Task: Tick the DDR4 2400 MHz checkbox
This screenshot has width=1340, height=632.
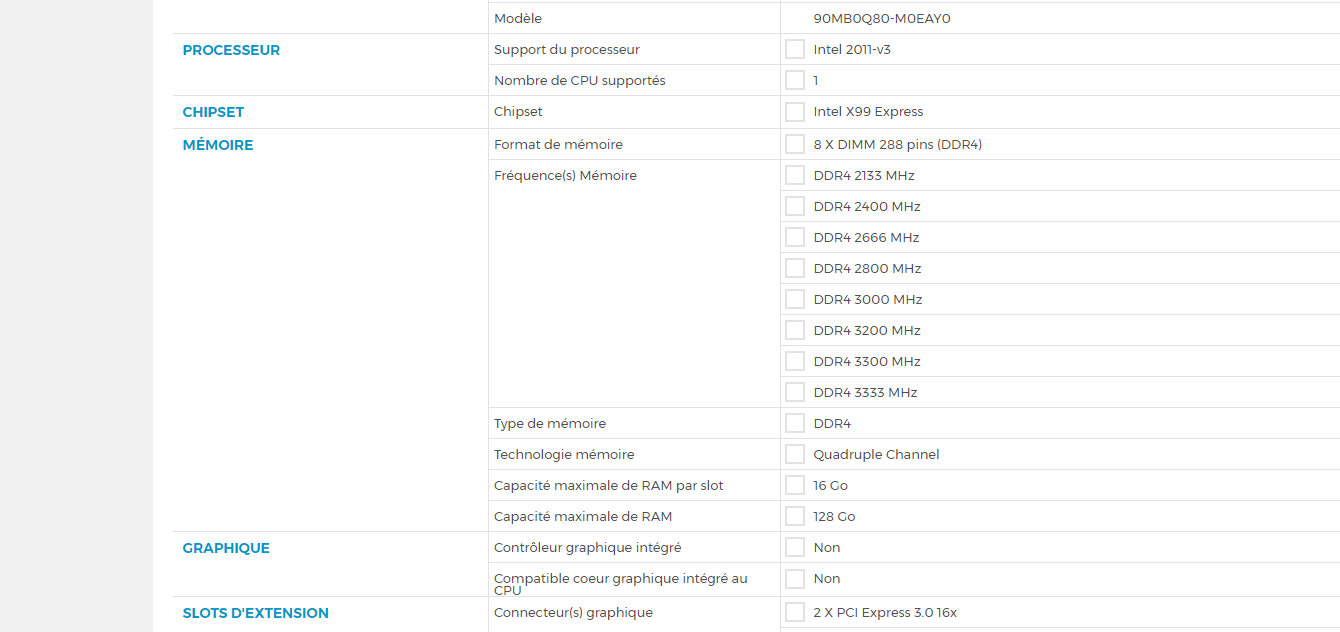Action: coord(795,206)
